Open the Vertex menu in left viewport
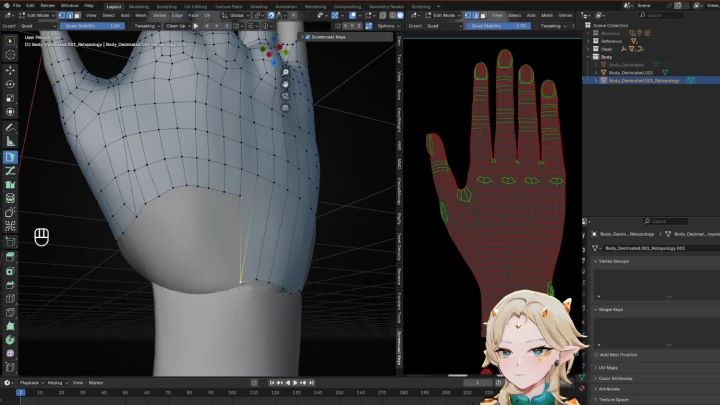Viewport: 720px width, 405px height. point(159,15)
